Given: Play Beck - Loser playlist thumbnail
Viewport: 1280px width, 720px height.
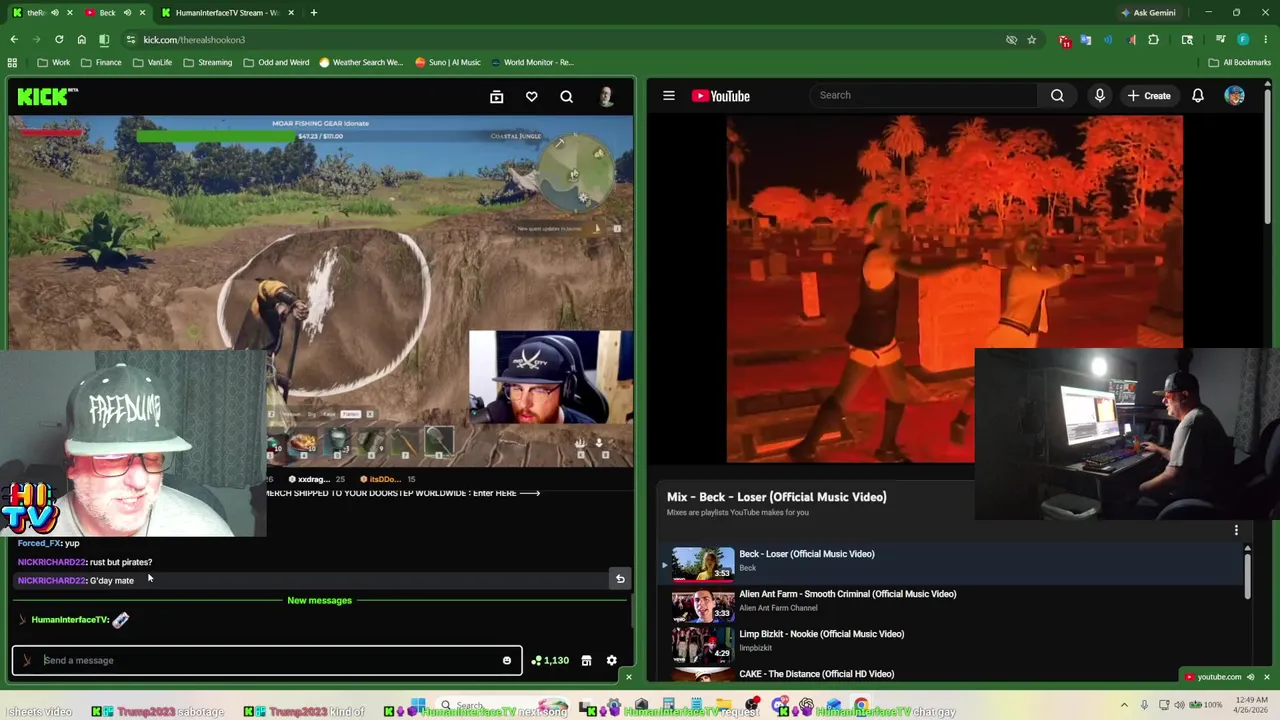Looking at the screenshot, I should [x=703, y=563].
